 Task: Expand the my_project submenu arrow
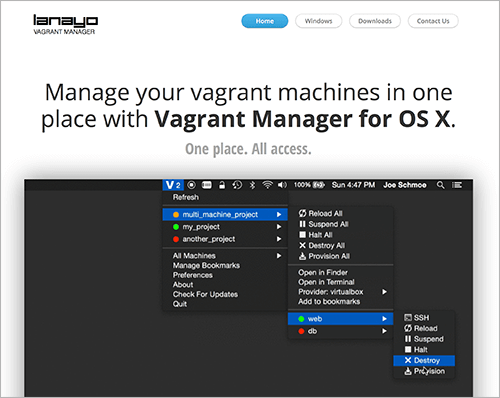click(279, 227)
